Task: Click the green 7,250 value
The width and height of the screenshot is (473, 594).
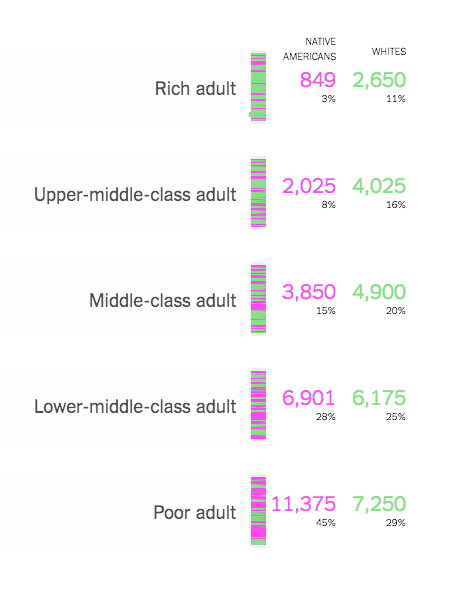Action: tap(379, 504)
